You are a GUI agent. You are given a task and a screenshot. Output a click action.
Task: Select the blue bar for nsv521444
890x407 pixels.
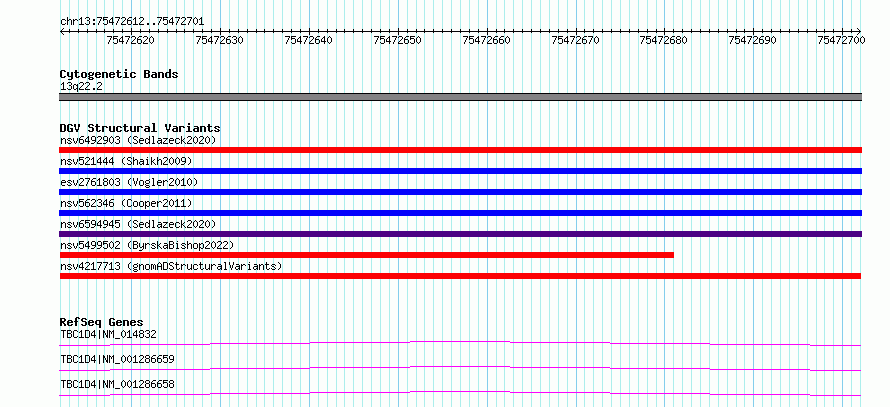click(460, 171)
